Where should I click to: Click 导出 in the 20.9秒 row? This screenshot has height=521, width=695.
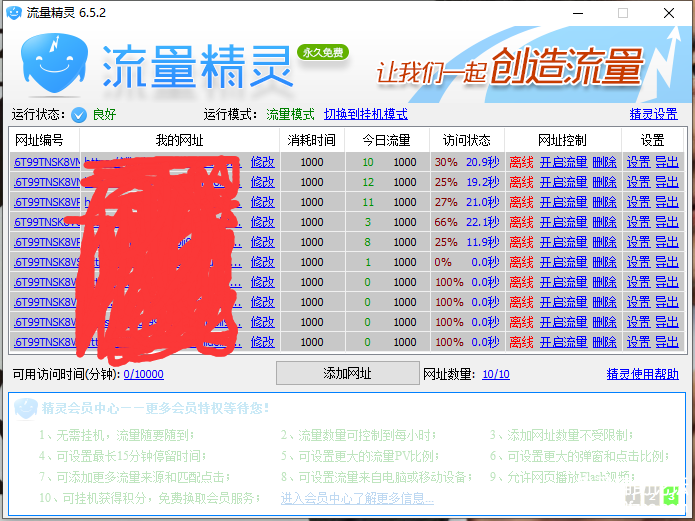(x=667, y=162)
